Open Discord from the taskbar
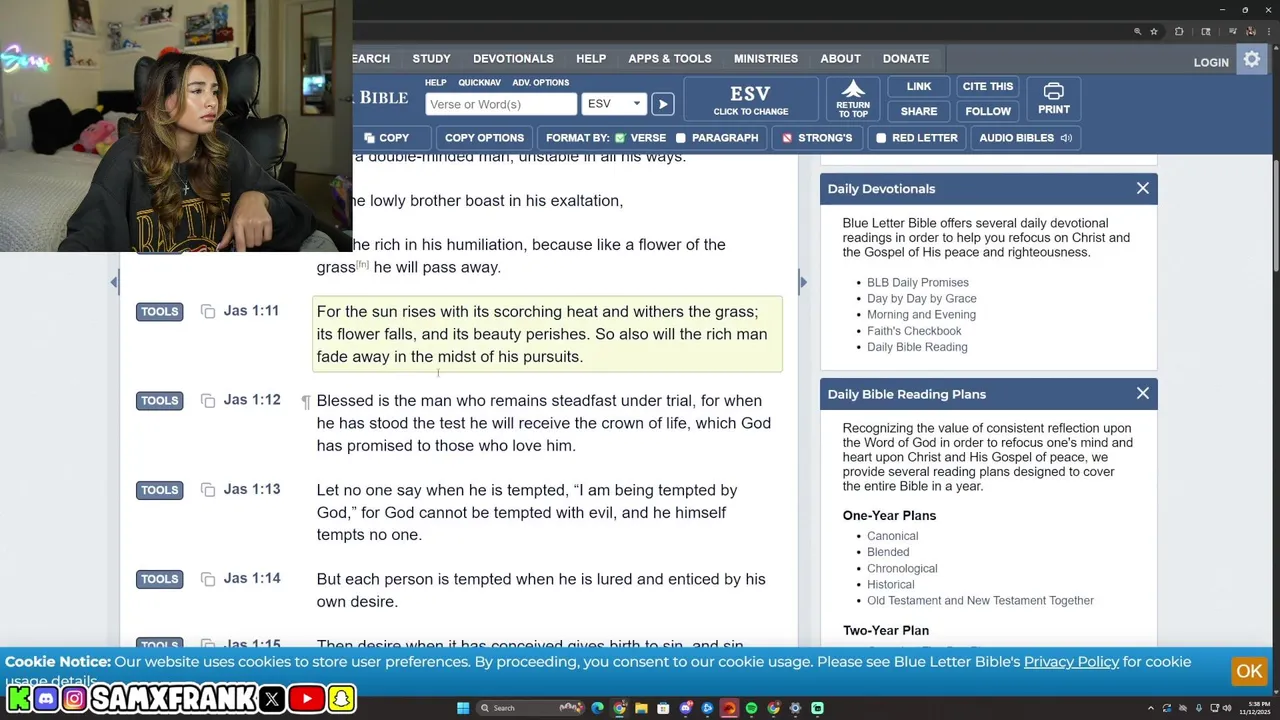Screen dimensions: 1280x720 tap(686, 708)
